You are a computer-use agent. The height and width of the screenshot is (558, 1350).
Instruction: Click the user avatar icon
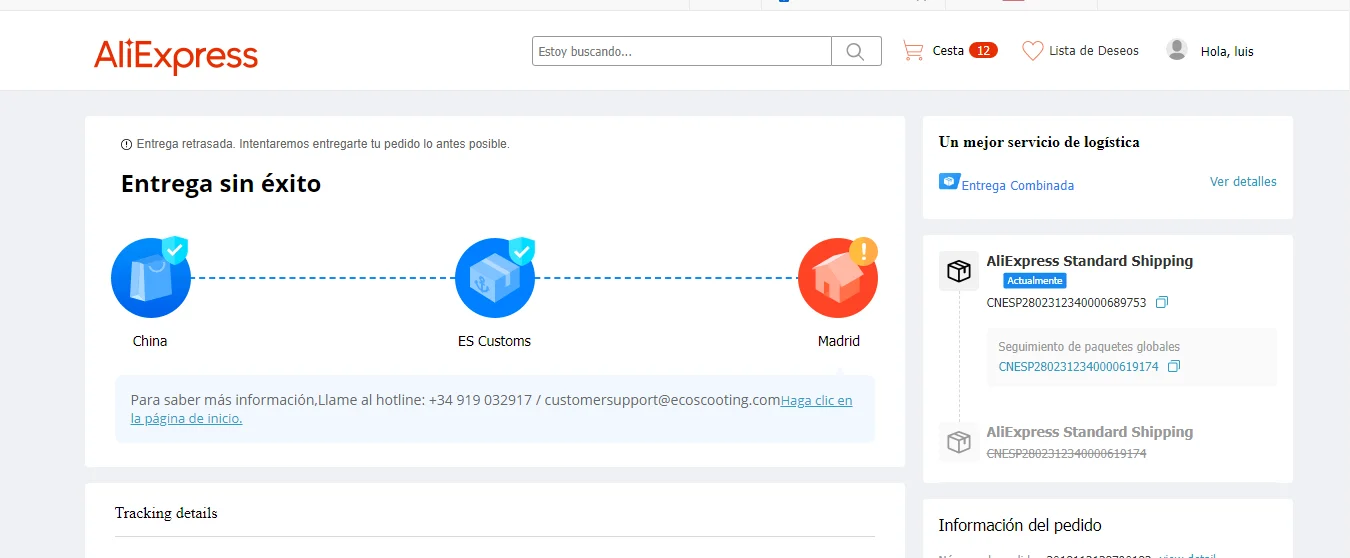coord(1177,49)
